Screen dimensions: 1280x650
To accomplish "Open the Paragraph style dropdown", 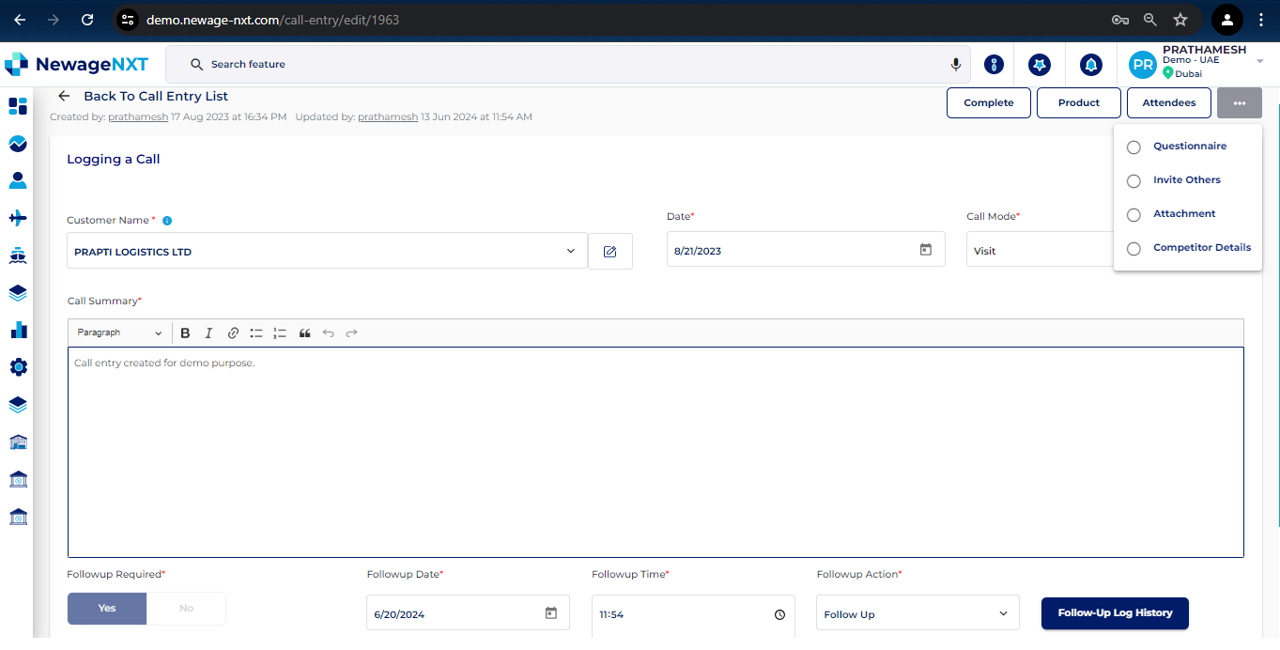I will 120,333.
